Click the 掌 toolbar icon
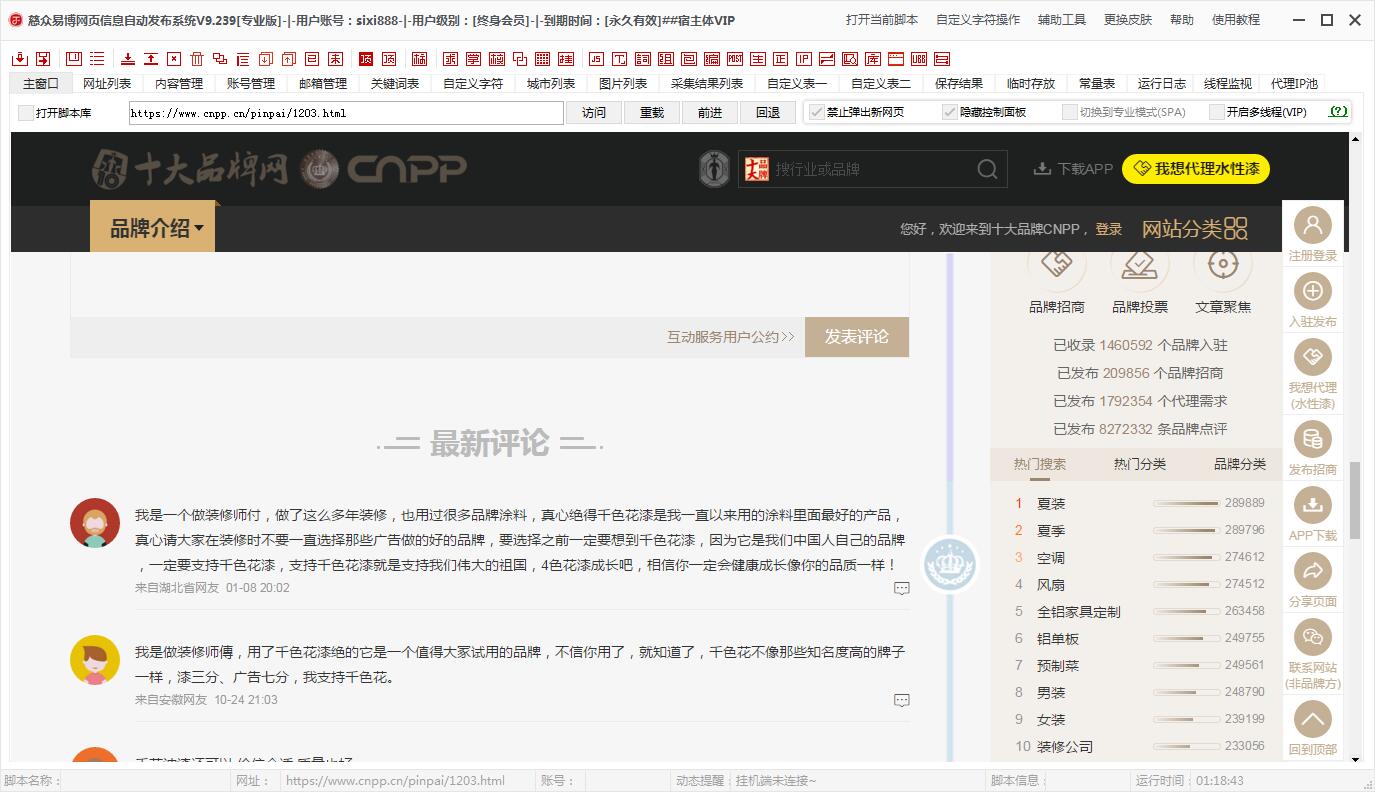Image resolution: width=1375 pixels, height=792 pixels. click(x=474, y=59)
